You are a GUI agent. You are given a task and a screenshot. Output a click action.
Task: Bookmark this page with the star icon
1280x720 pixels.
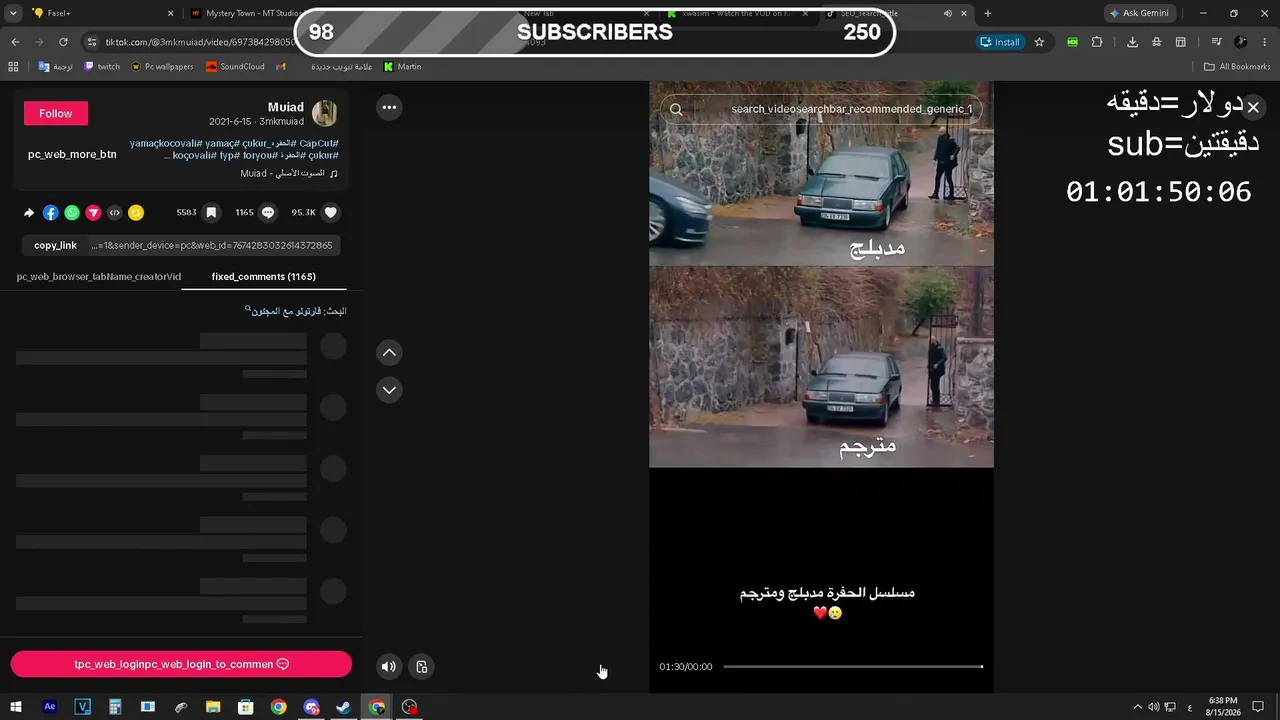pos(1039,42)
